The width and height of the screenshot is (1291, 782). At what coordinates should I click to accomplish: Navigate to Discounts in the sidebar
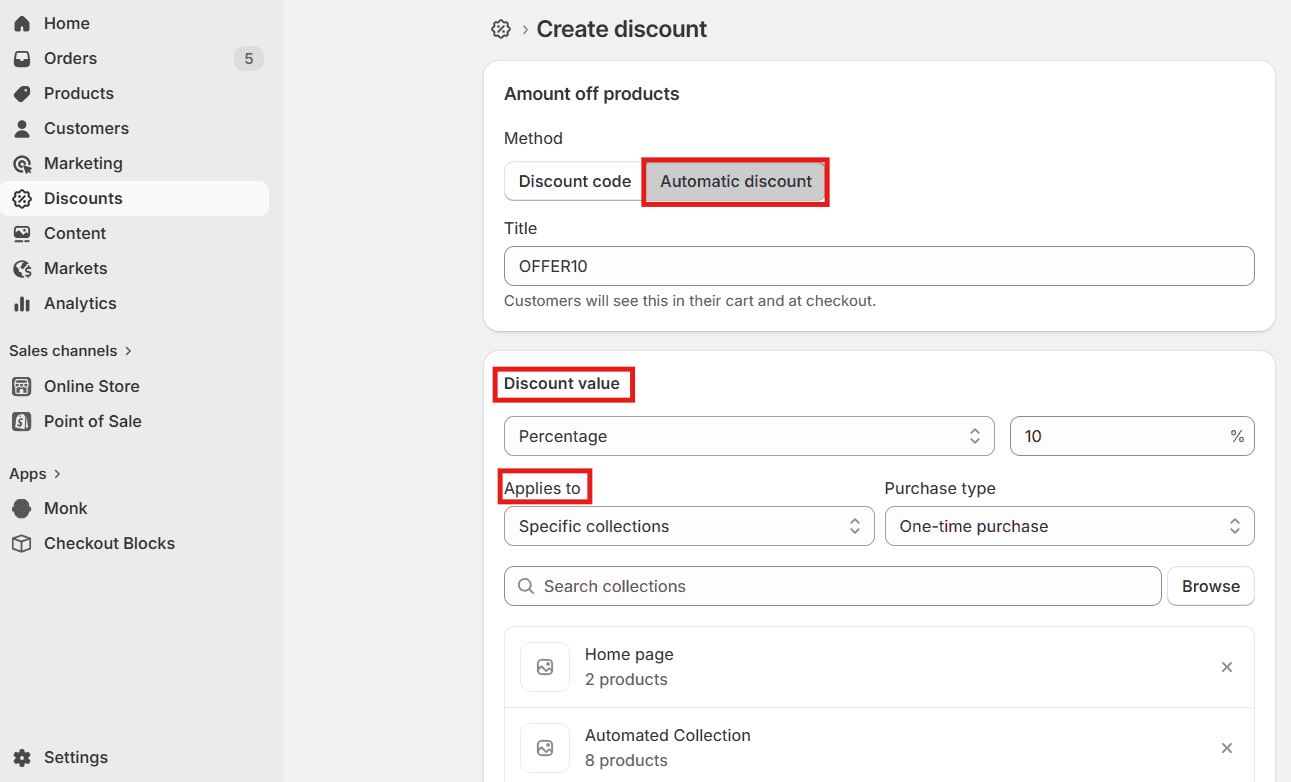pos(22,198)
